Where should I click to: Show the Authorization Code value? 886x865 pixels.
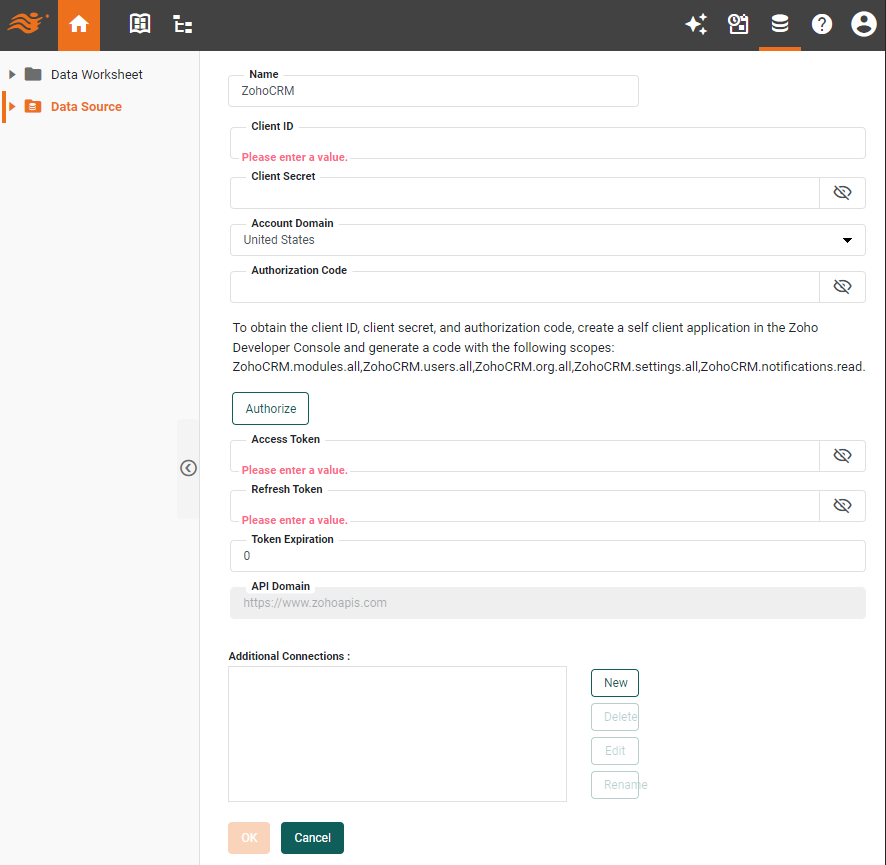[842, 286]
